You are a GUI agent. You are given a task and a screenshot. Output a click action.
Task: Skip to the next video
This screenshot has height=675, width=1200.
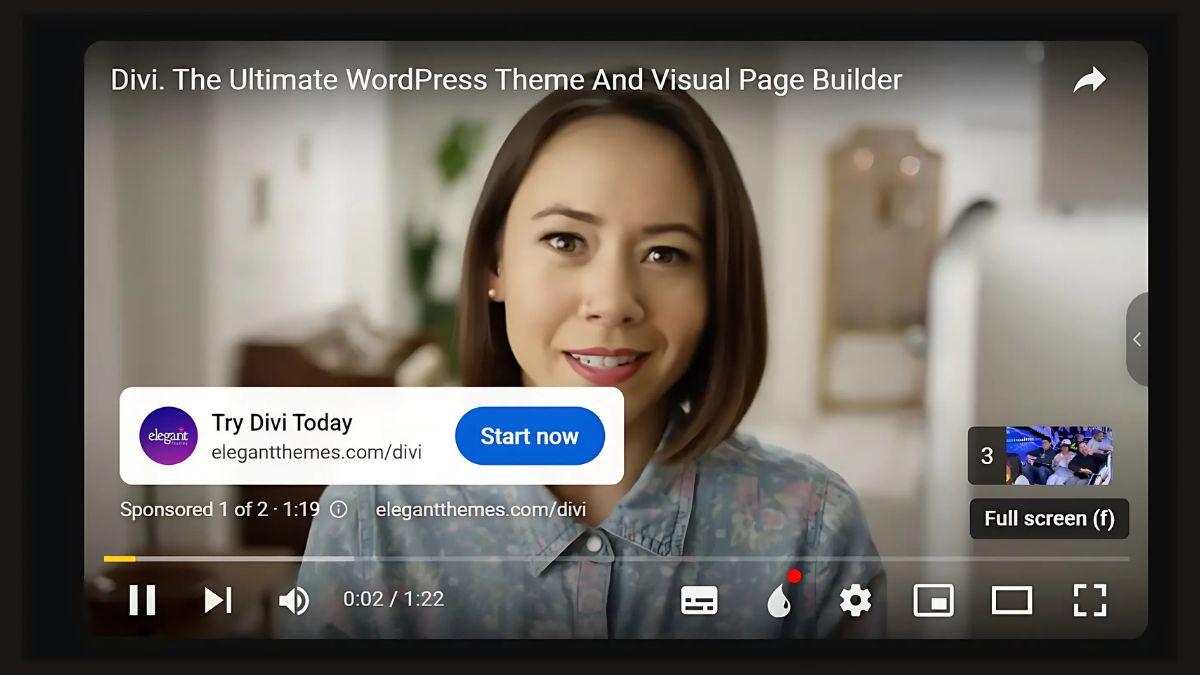(x=218, y=600)
